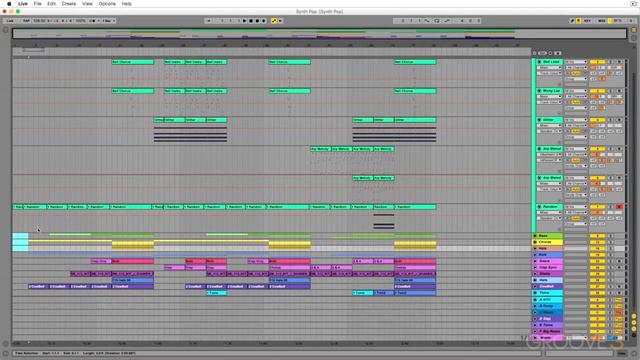Screen dimensions: 640x360
Task: Select the Bell Lead track title
Action: 552,62
